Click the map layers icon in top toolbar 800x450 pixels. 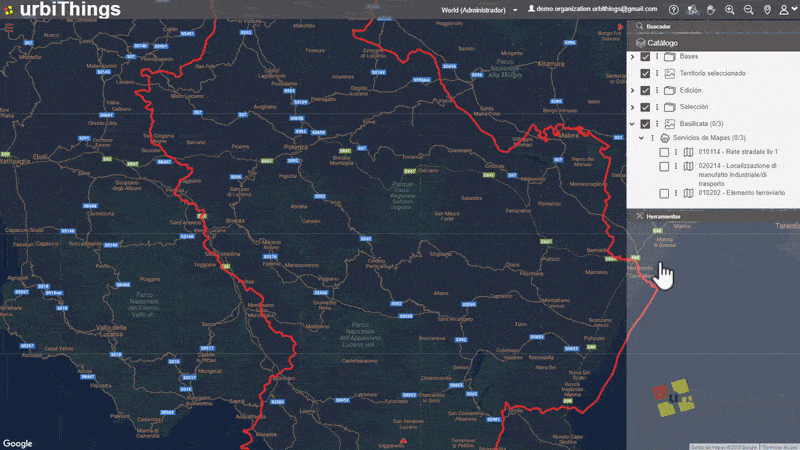pos(692,10)
